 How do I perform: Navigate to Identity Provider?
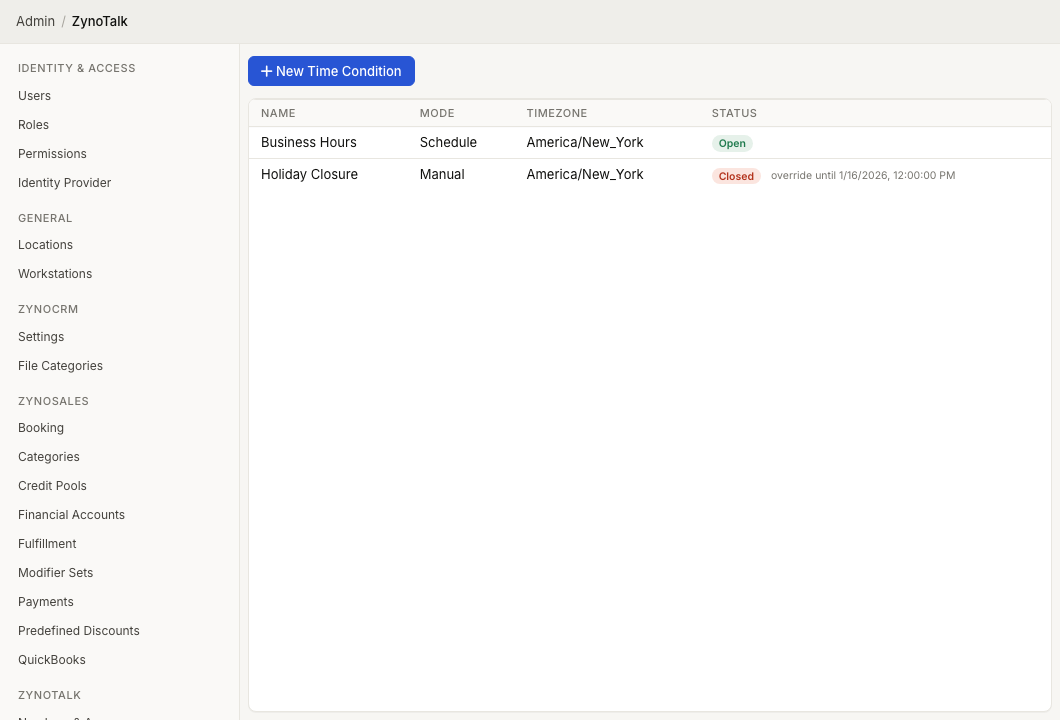click(64, 183)
